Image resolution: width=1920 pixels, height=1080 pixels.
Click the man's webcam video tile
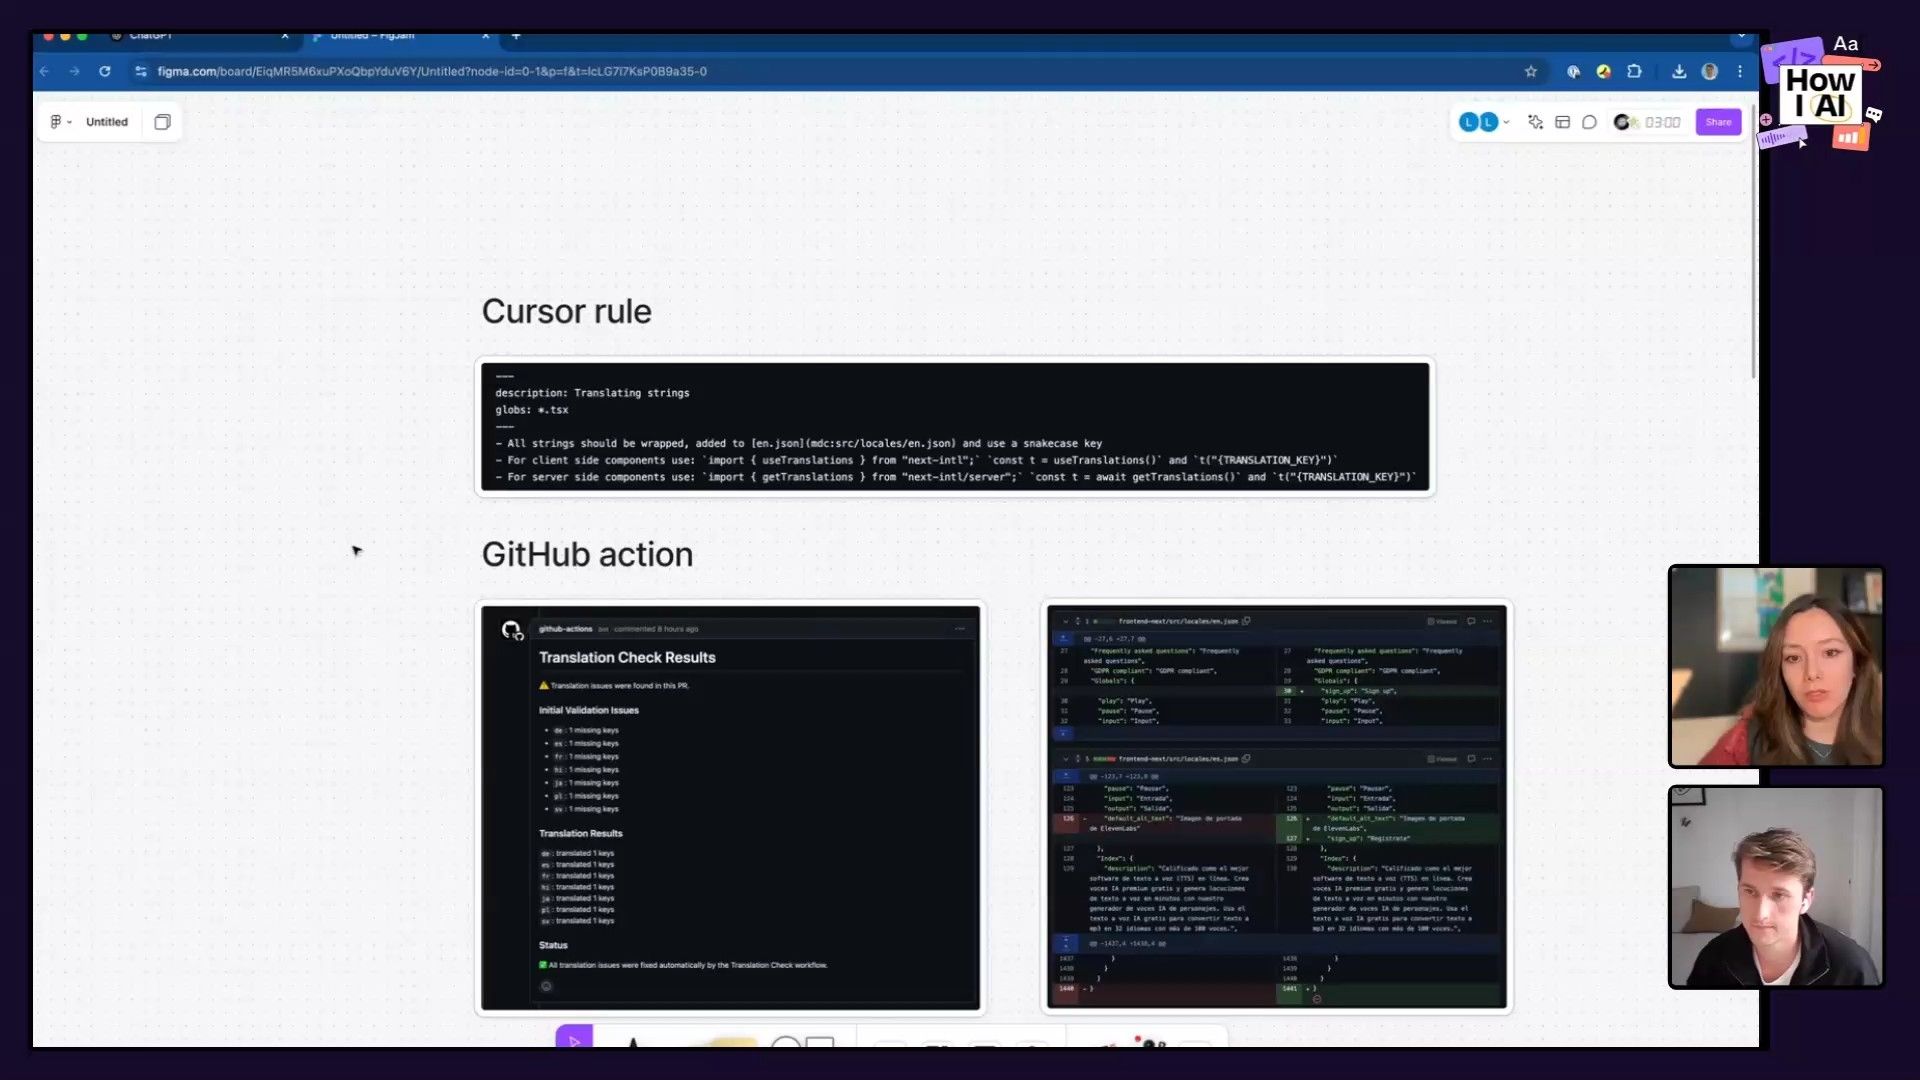tap(1776, 887)
